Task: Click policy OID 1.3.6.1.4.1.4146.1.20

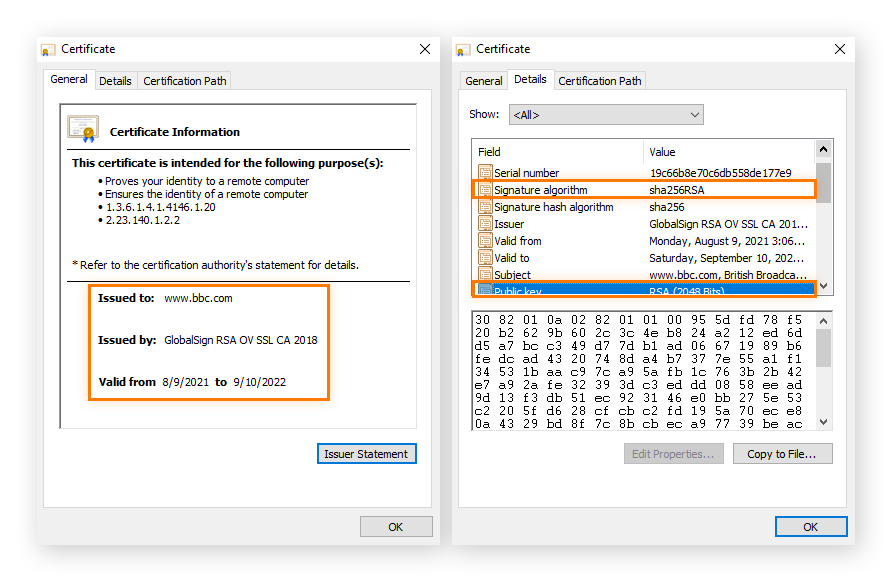Action: click(x=161, y=207)
